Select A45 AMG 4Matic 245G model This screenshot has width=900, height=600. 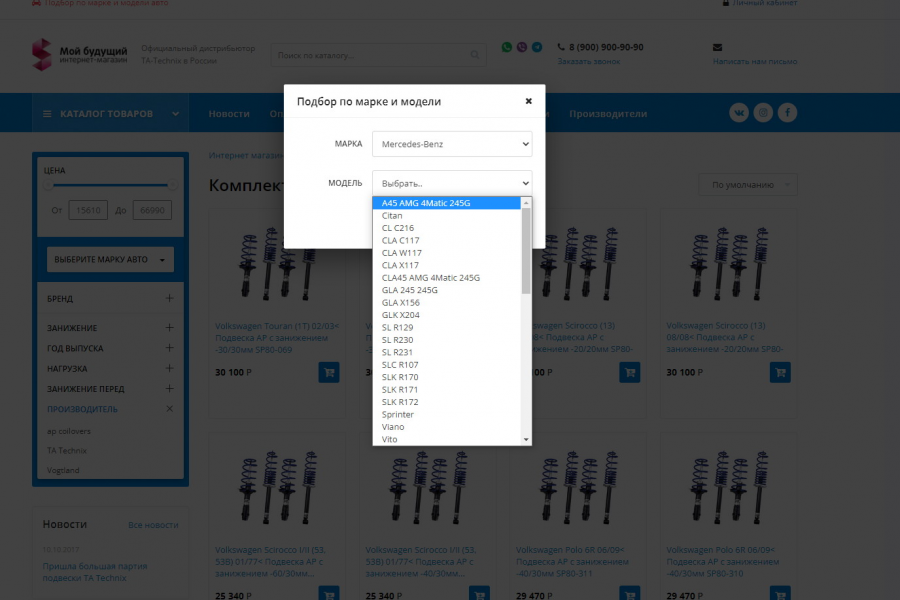point(447,203)
